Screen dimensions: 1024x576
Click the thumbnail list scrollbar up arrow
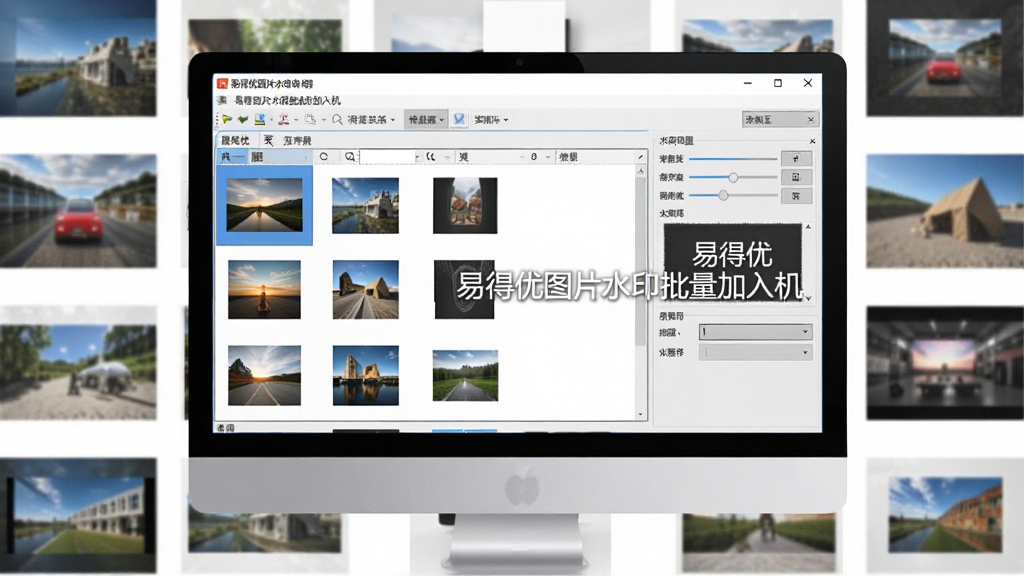tap(641, 171)
